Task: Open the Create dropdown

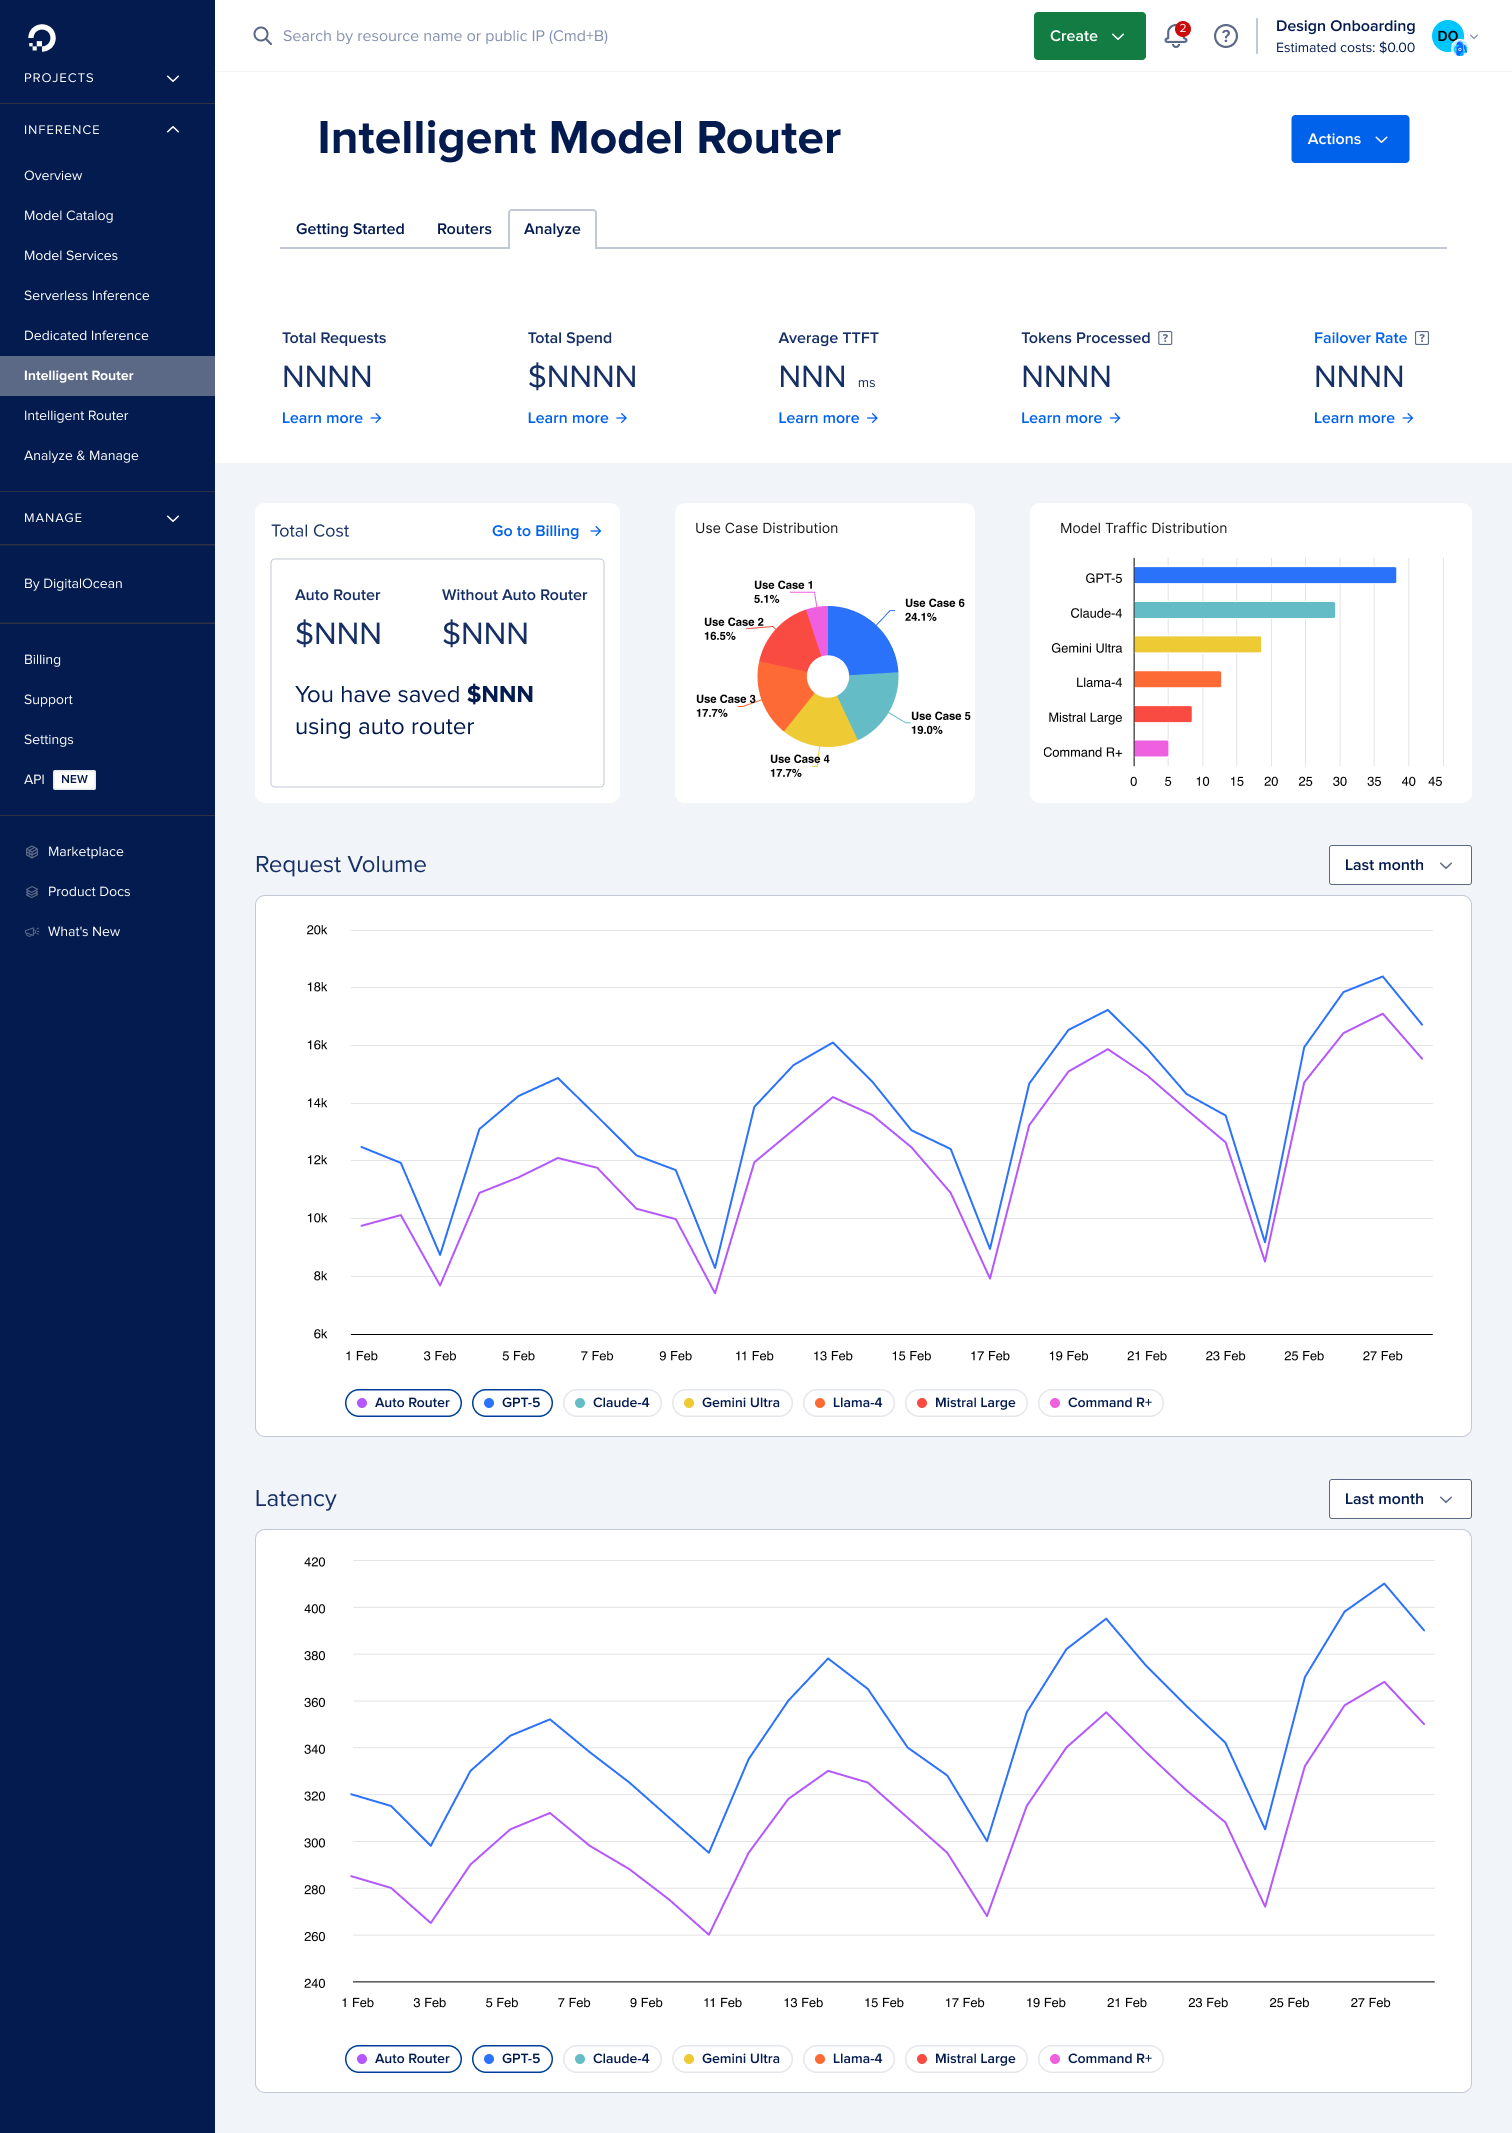Action: pos(1089,36)
